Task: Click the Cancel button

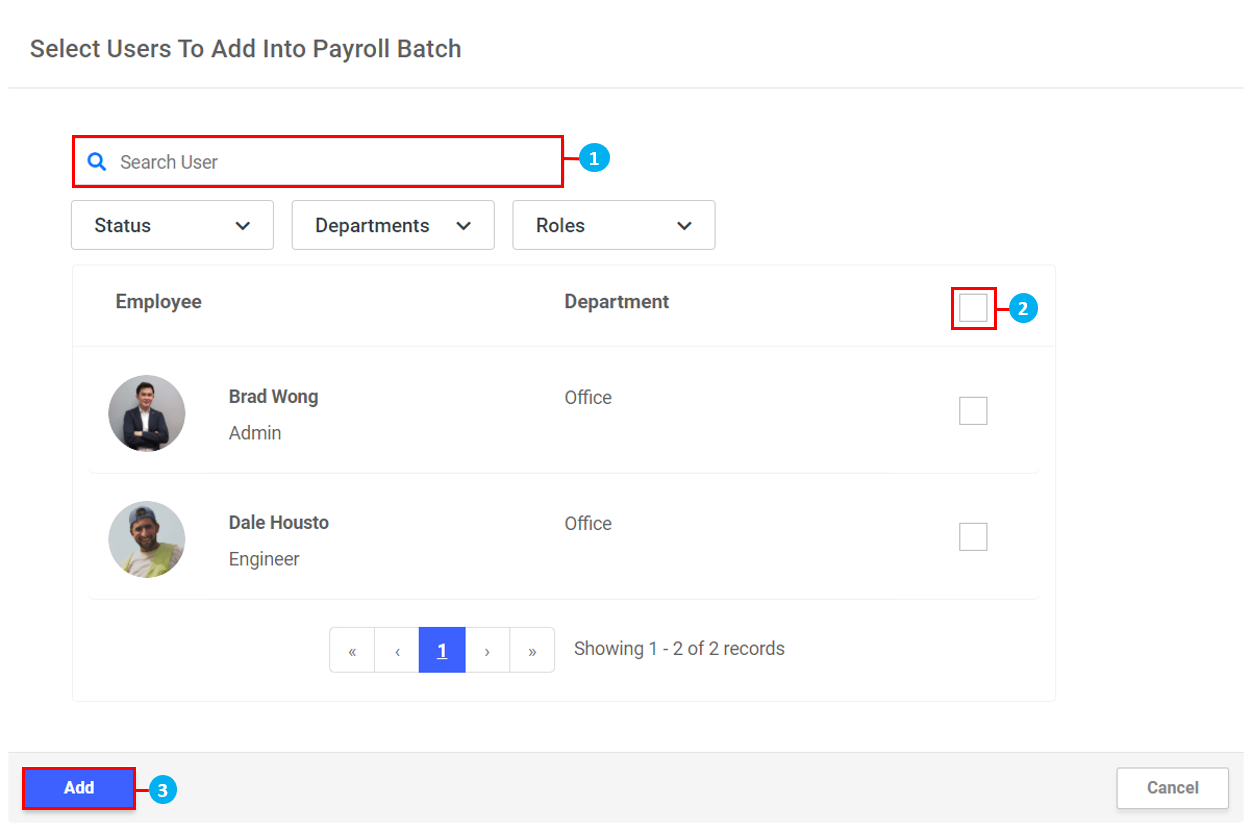Action: pos(1172,788)
